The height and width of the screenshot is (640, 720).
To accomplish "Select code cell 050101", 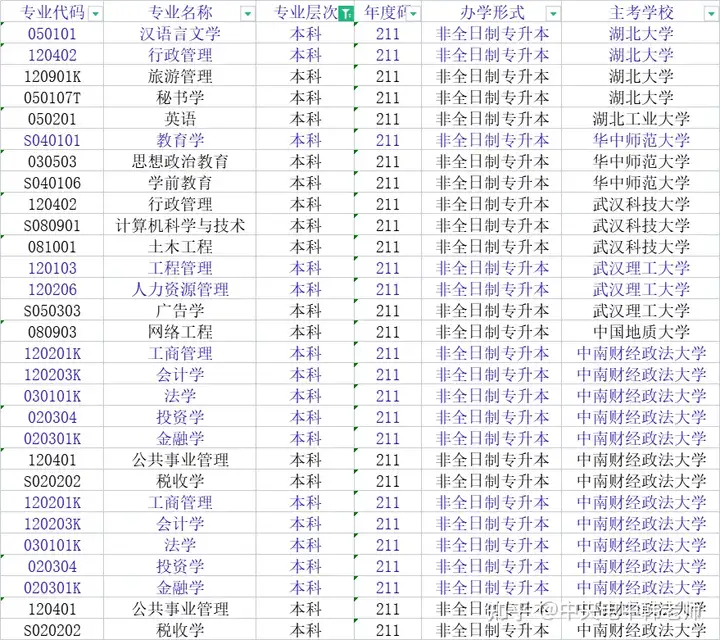I will click(52, 34).
